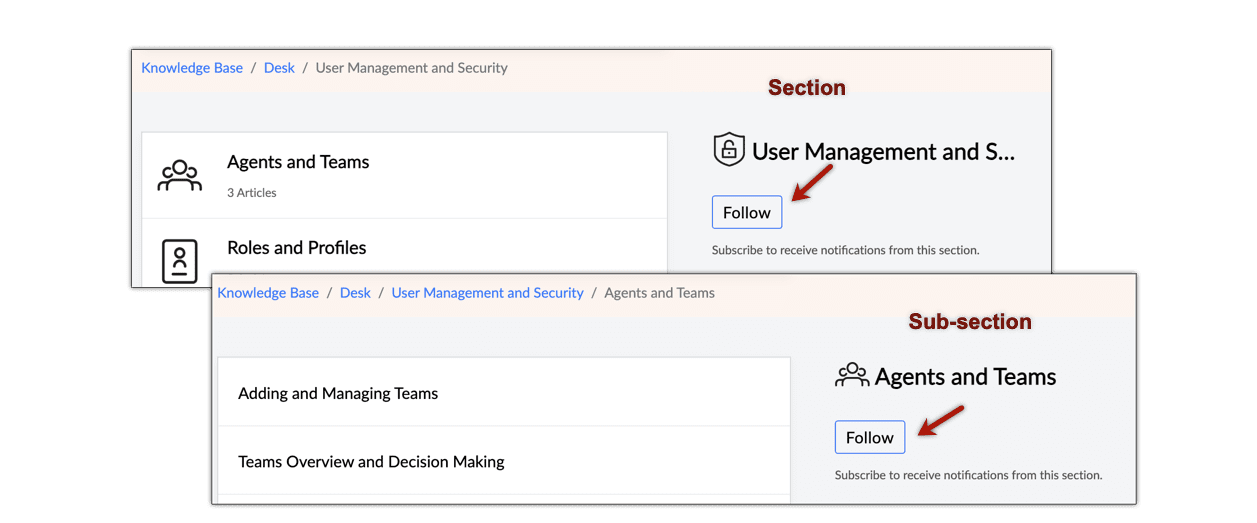The width and height of the screenshot is (1257, 523).
Task: Click the large Agents and Teams heading in the Sub-section panel
Action: tap(965, 377)
